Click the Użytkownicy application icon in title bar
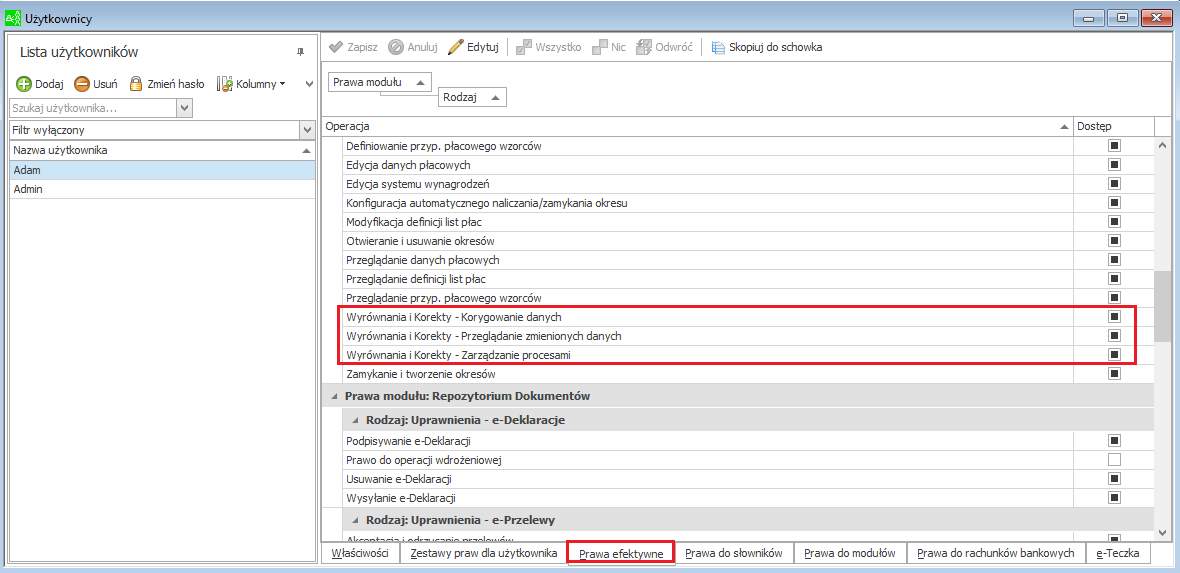 point(13,17)
